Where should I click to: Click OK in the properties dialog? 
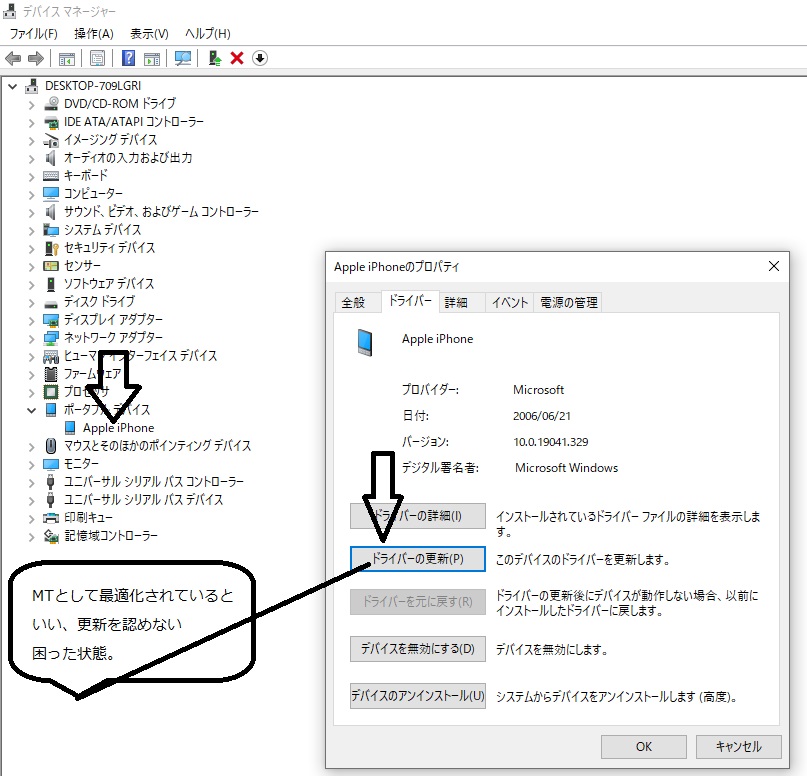click(x=644, y=747)
